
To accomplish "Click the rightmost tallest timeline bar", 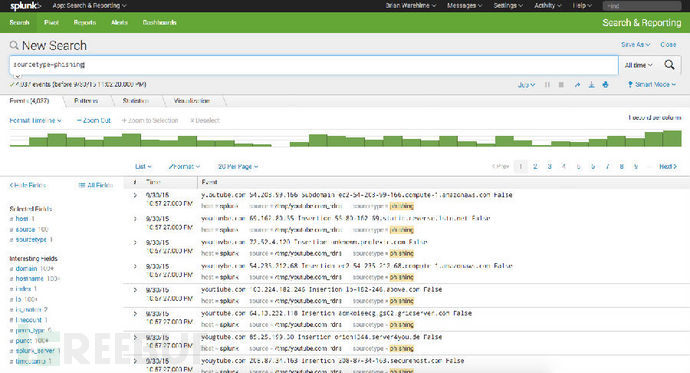I will click(x=672, y=139).
